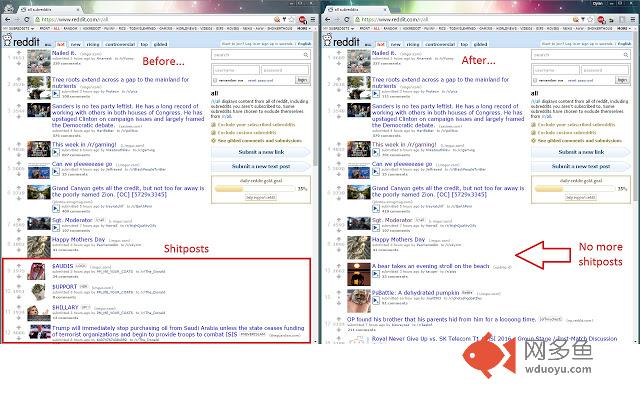
Task: Open Chrome hamburger menu in After window
Action: pyautogui.click(x=633, y=20)
